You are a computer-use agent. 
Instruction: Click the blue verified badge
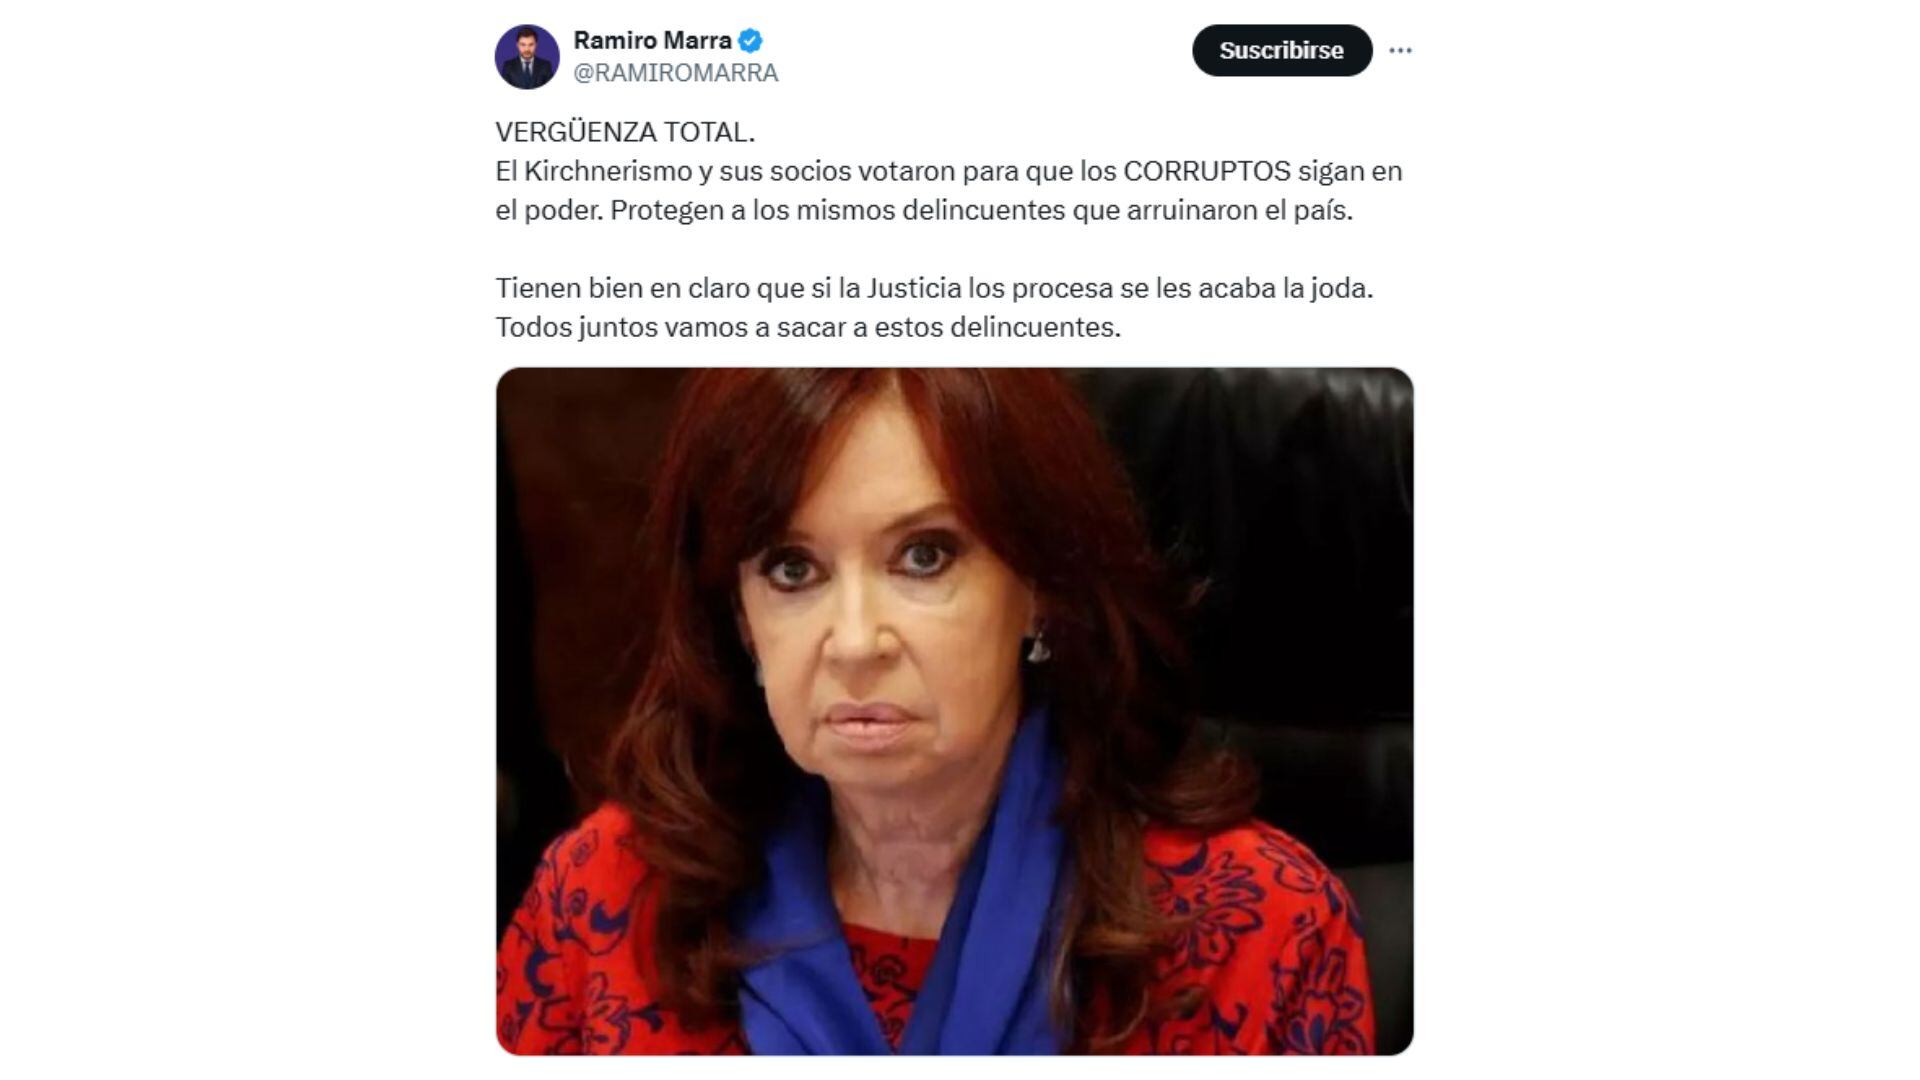coord(751,41)
